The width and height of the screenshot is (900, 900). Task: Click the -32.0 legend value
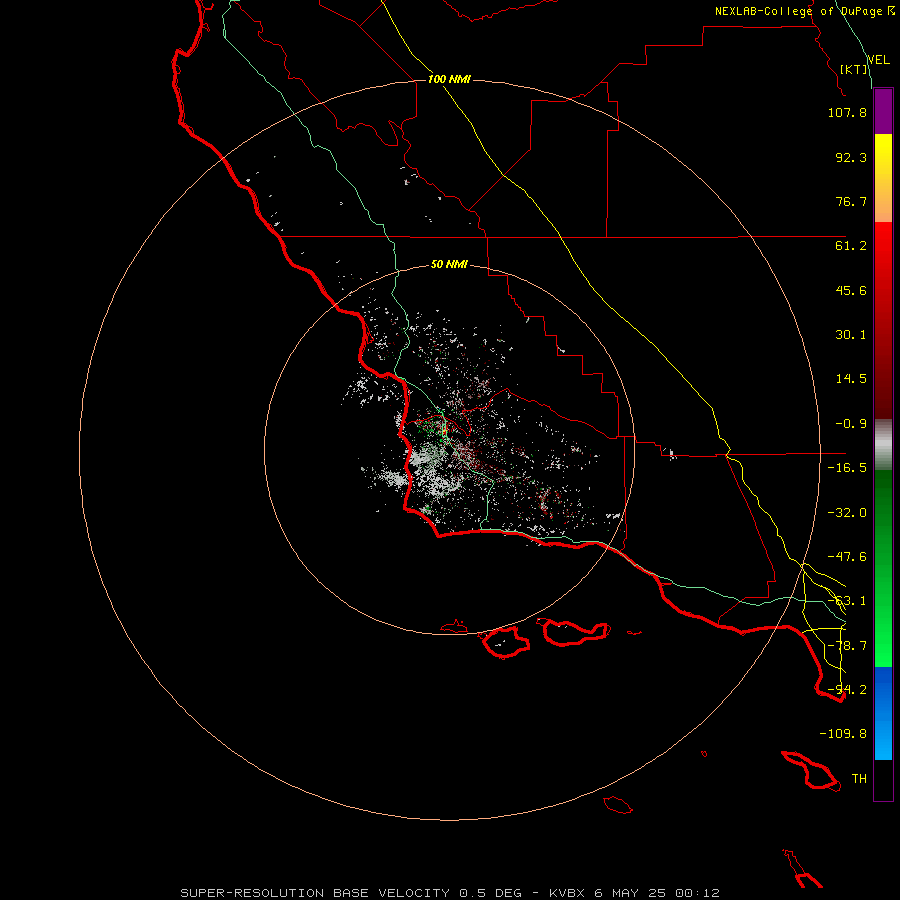(847, 513)
